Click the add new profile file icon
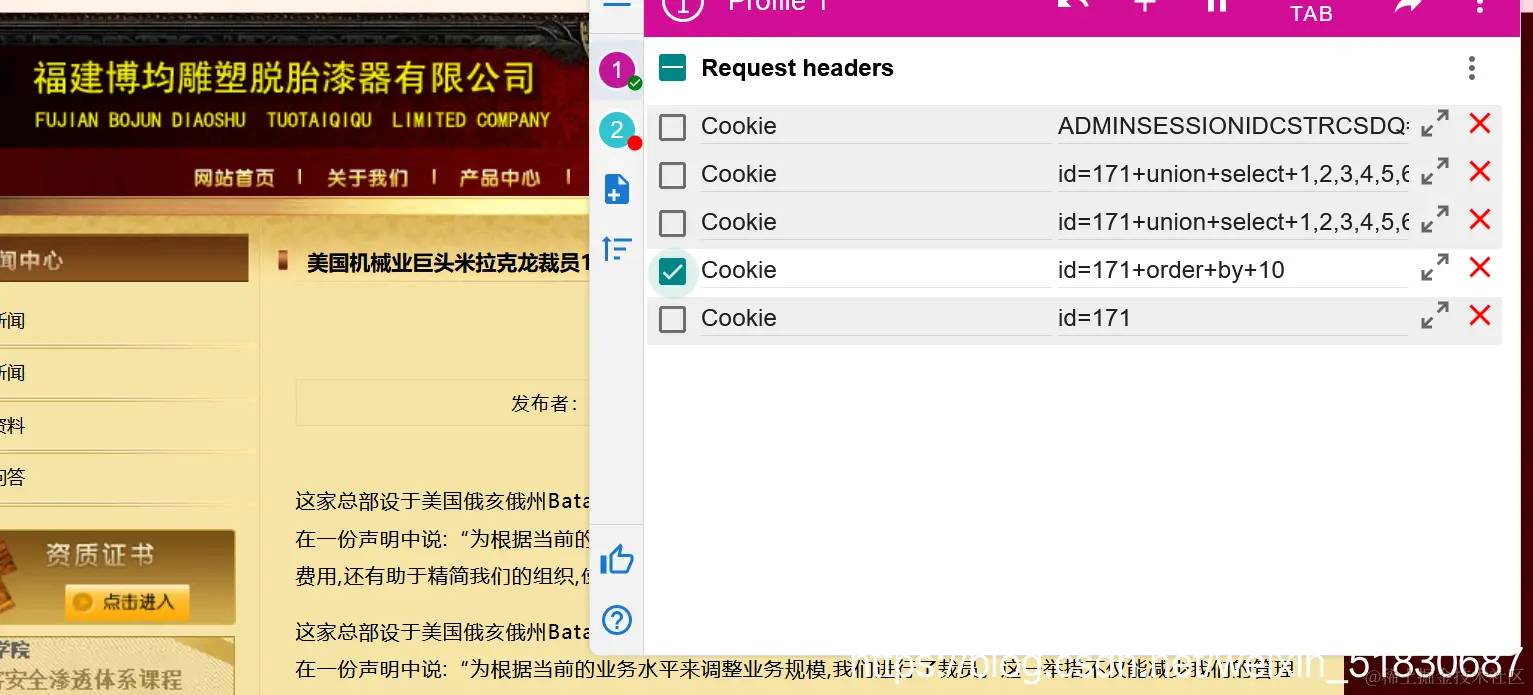The height and width of the screenshot is (695, 1533). click(x=617, y=189)
